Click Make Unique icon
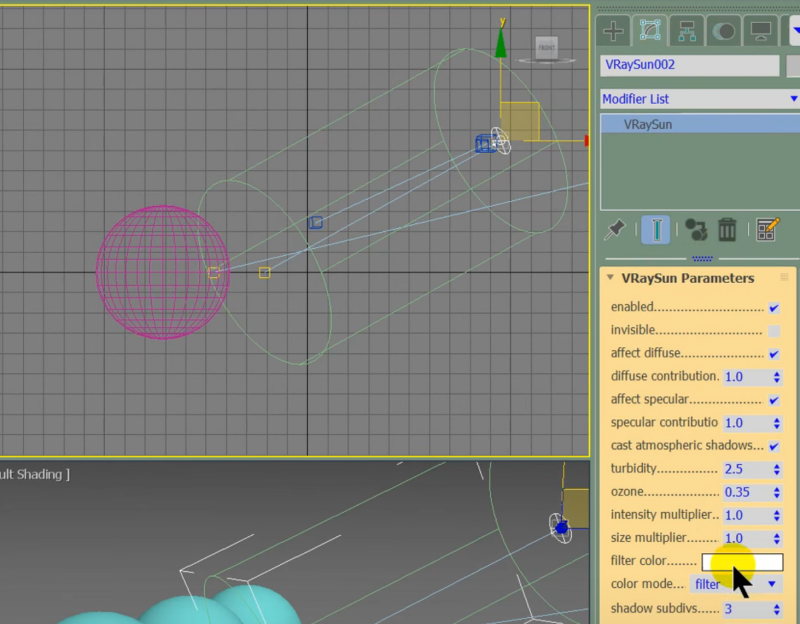 [x=696, y=230]
